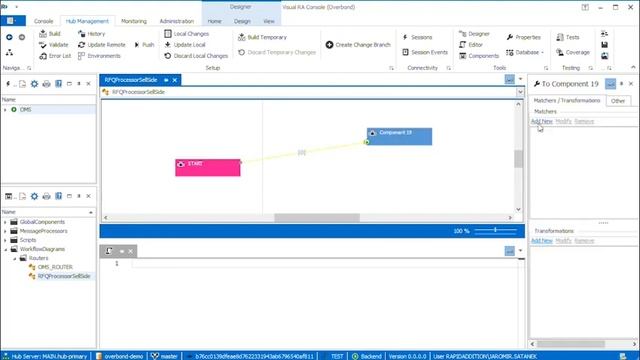This screenshot has width=640, height=360.
Task: Click Remove under Transformations
Action: tap(584, 241)
